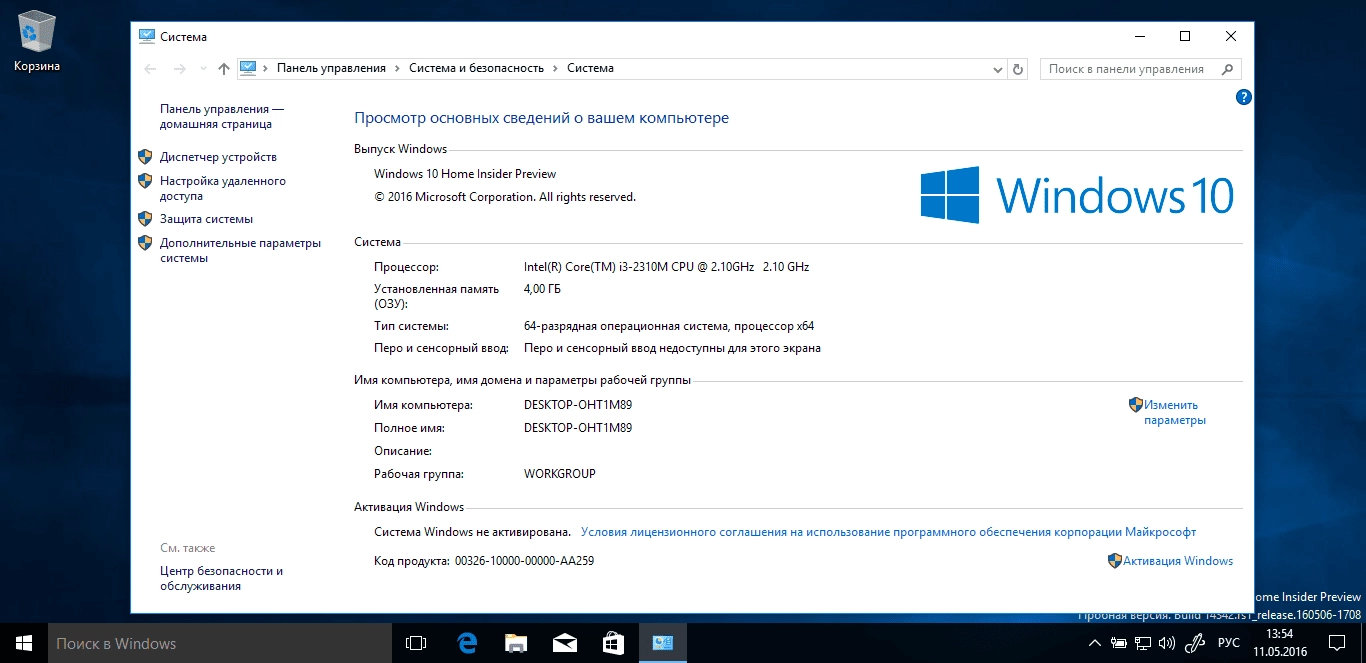1366x663 pixels.
Task: Expand the chevron after Панель управления breadcrumb
Action: pos(398,68)
